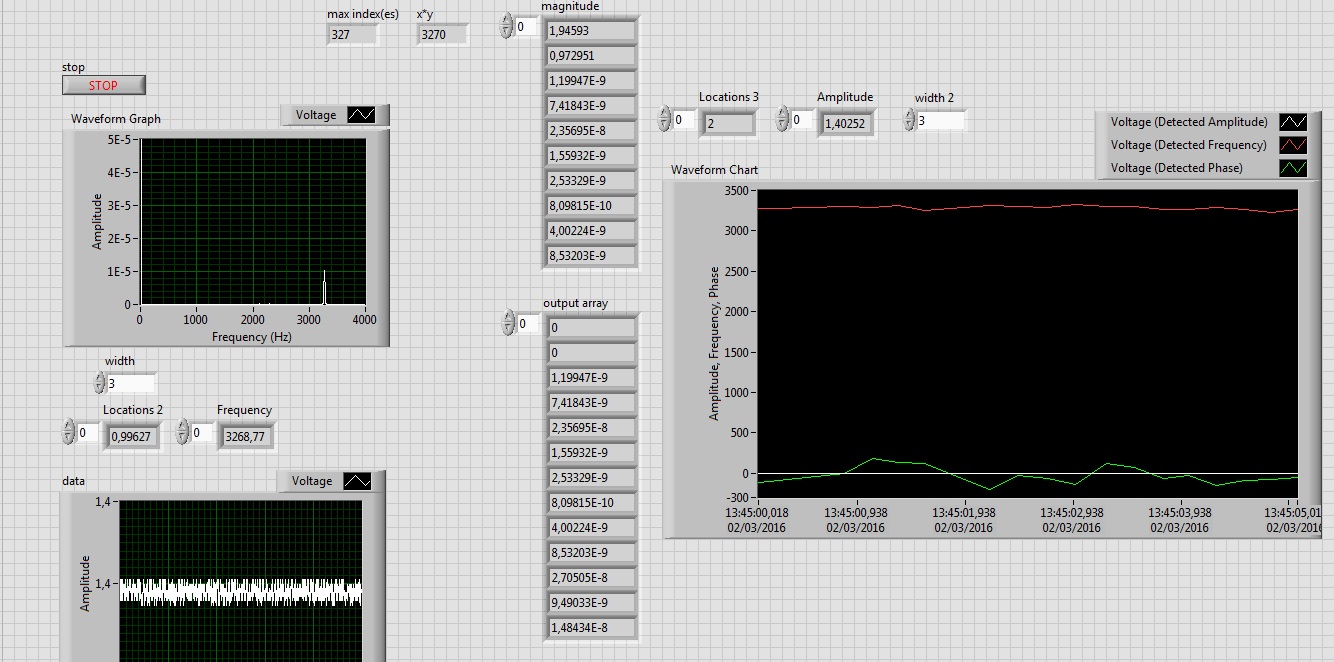Select the max index(es) indicator field
The height and width of the screenshot is (662, 1334).
coord(352,35)
